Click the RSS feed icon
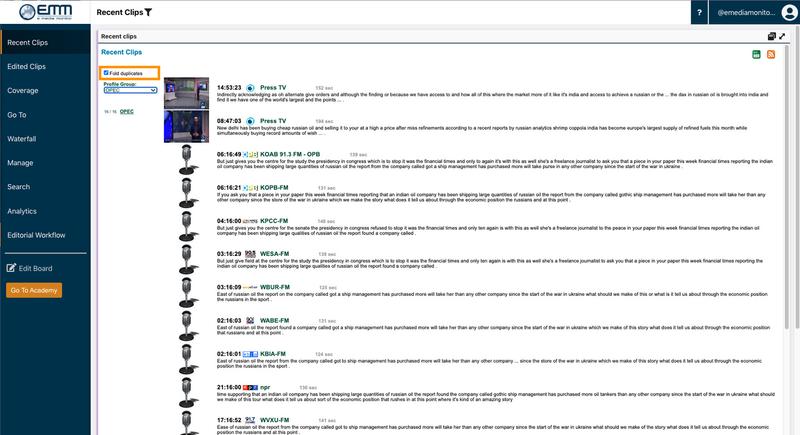Screen dimensions: 800x435 (772, 54)
